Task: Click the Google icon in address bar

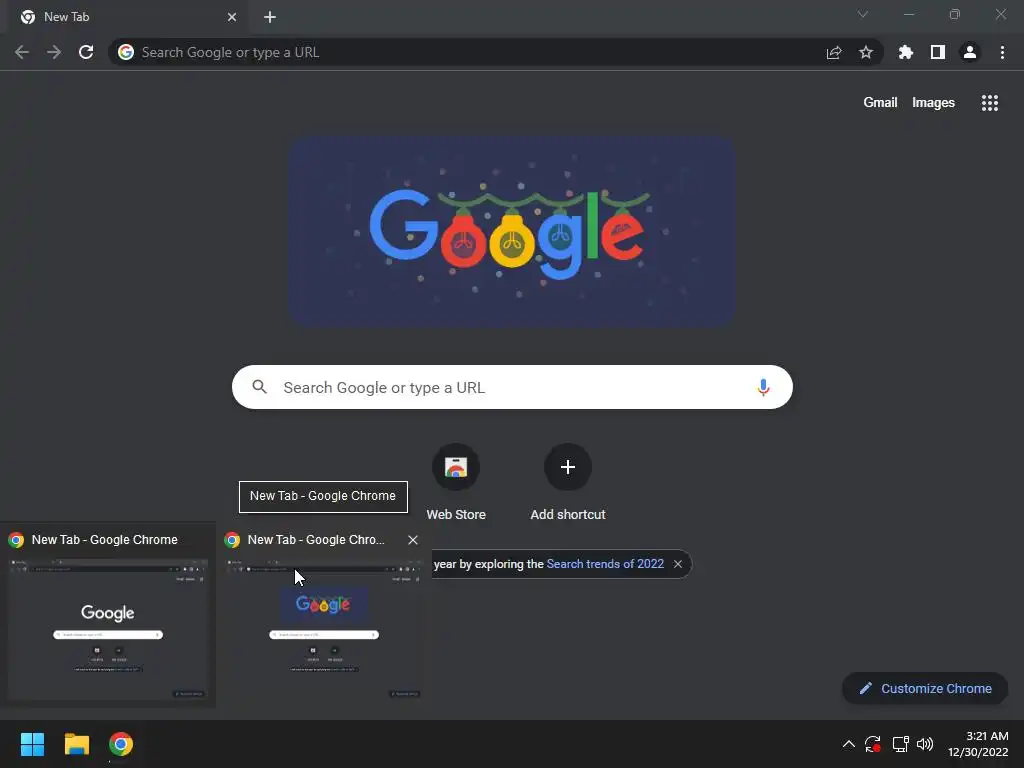Action: pos(126,52)
